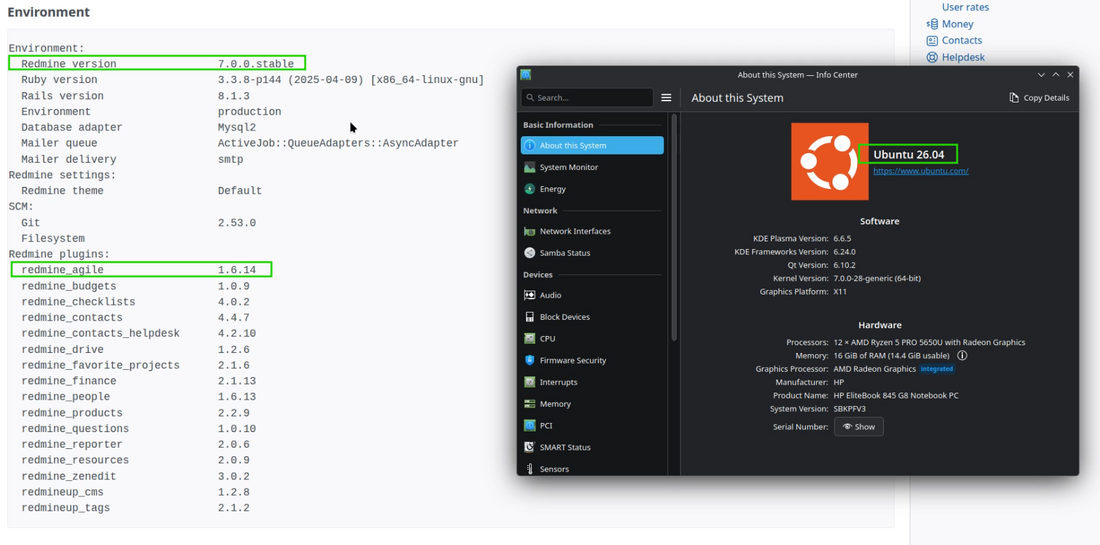Viewport: 1100px width, 545px height.
Task: Click the KDE Plasma Version 6.6.5 value
Action: pos(842,238)
